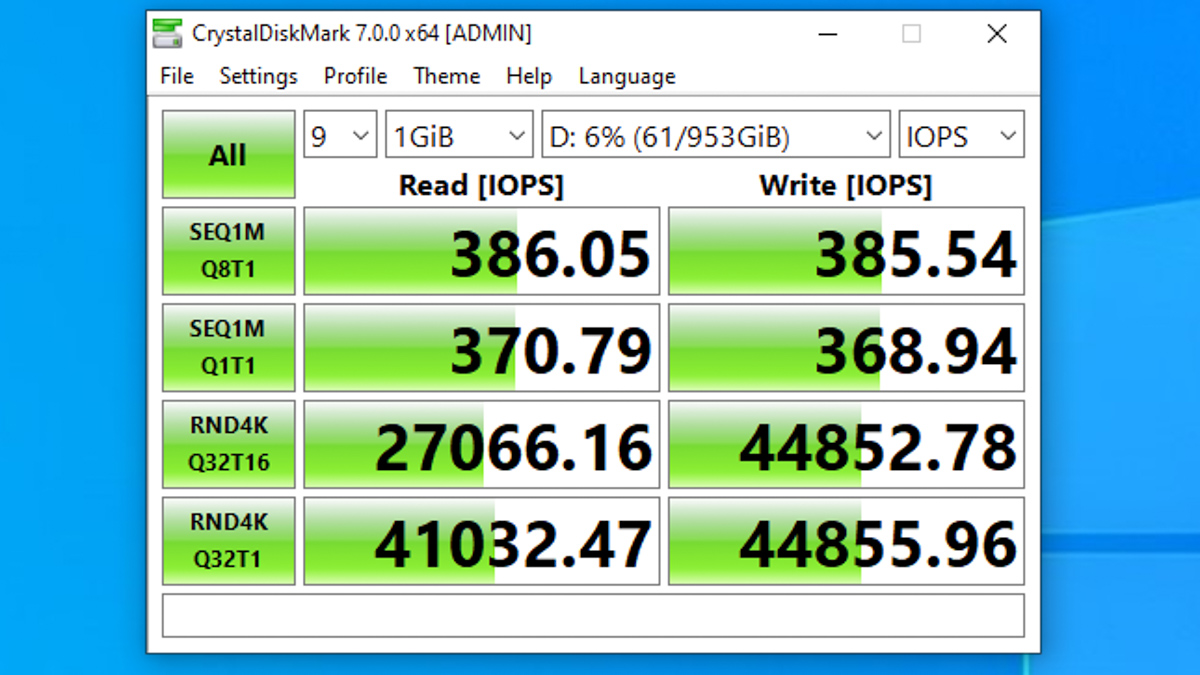Click RND4K Q32T16 write result 44852.78

tap(846, 444)
